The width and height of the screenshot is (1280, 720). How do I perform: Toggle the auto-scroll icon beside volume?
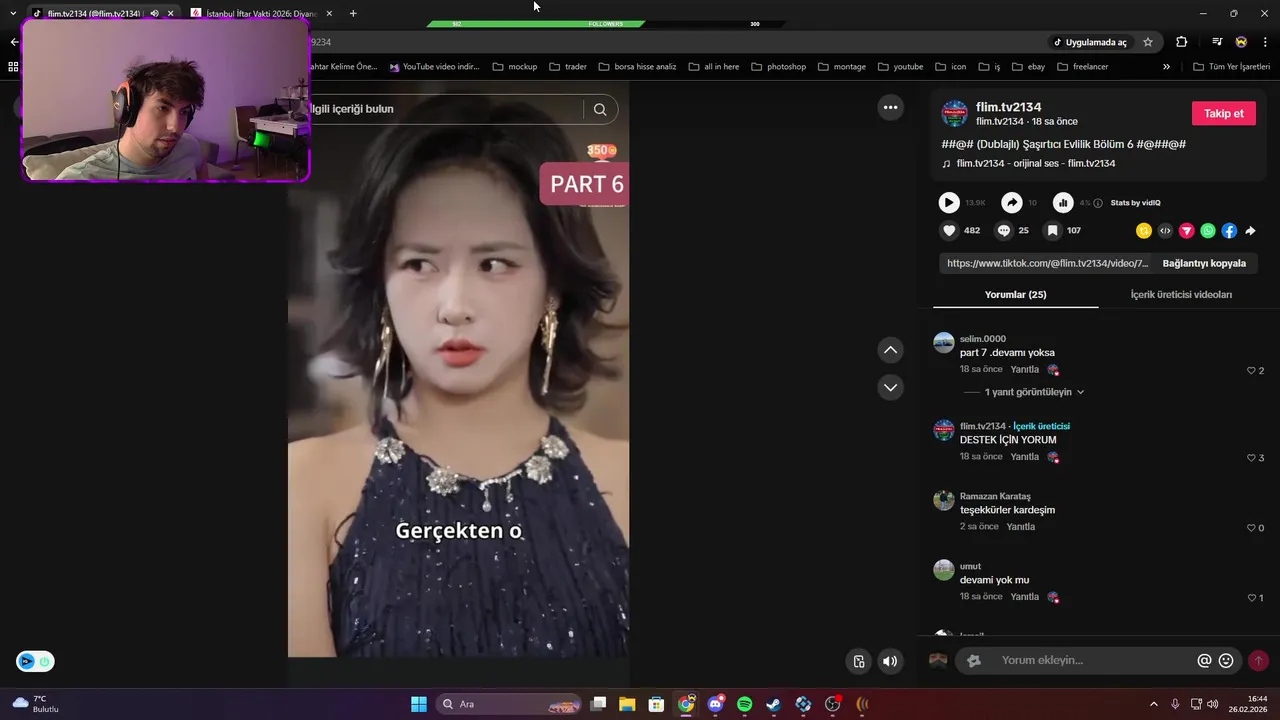click(858, 661)
